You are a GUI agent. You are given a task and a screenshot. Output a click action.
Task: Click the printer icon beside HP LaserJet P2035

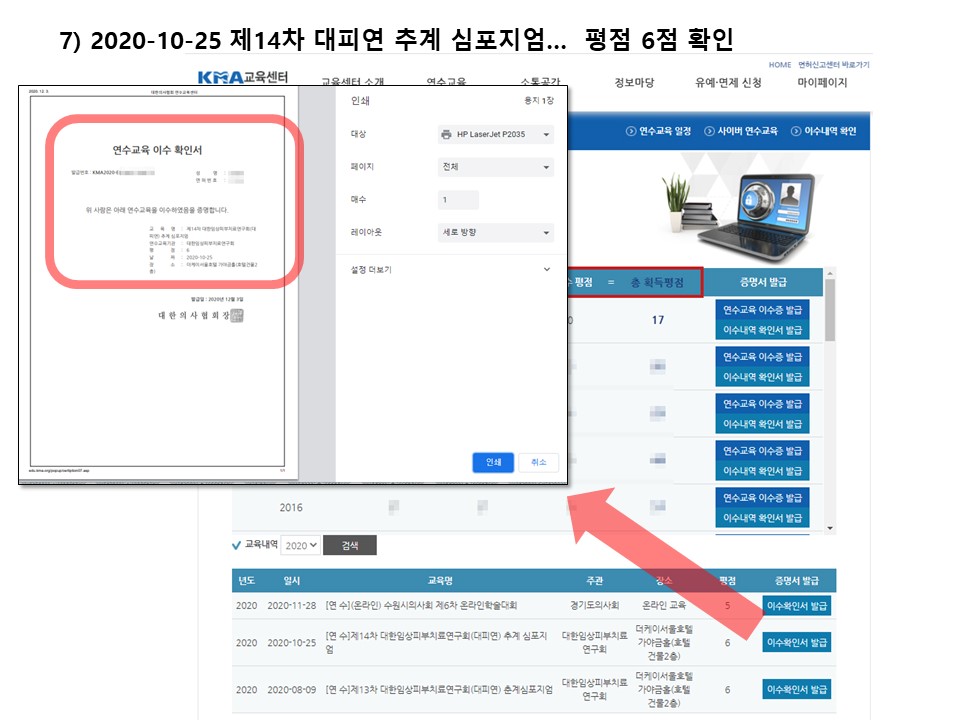446,134
